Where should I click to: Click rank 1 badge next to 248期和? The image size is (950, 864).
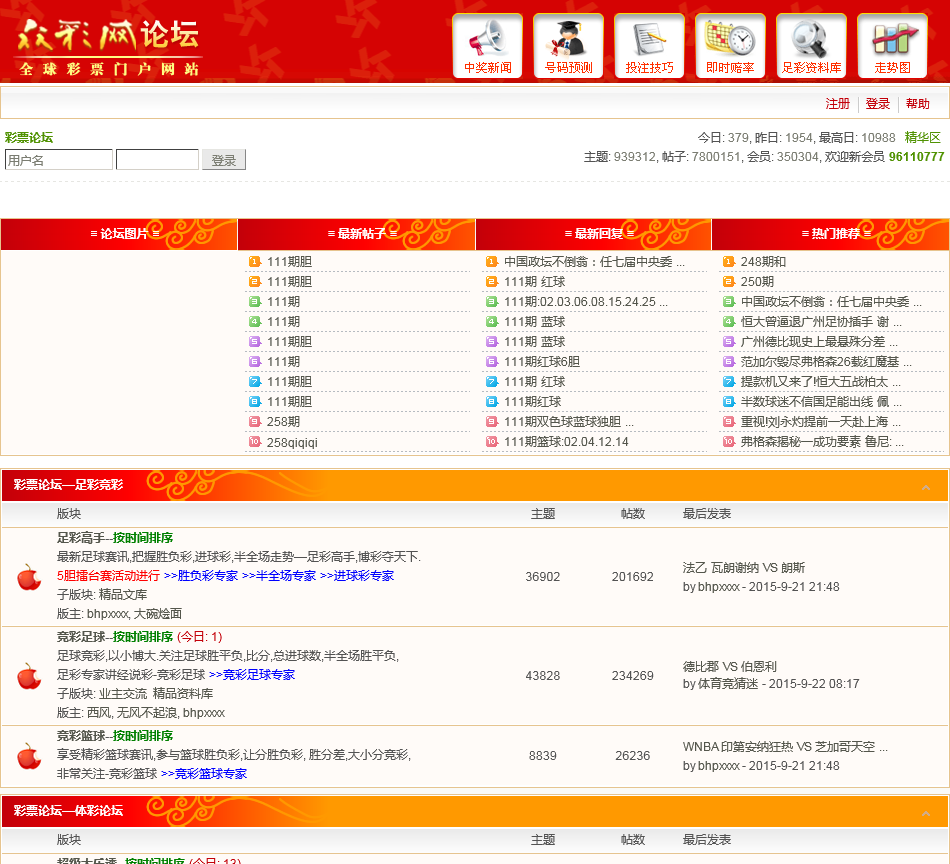[x=729, y=262]
